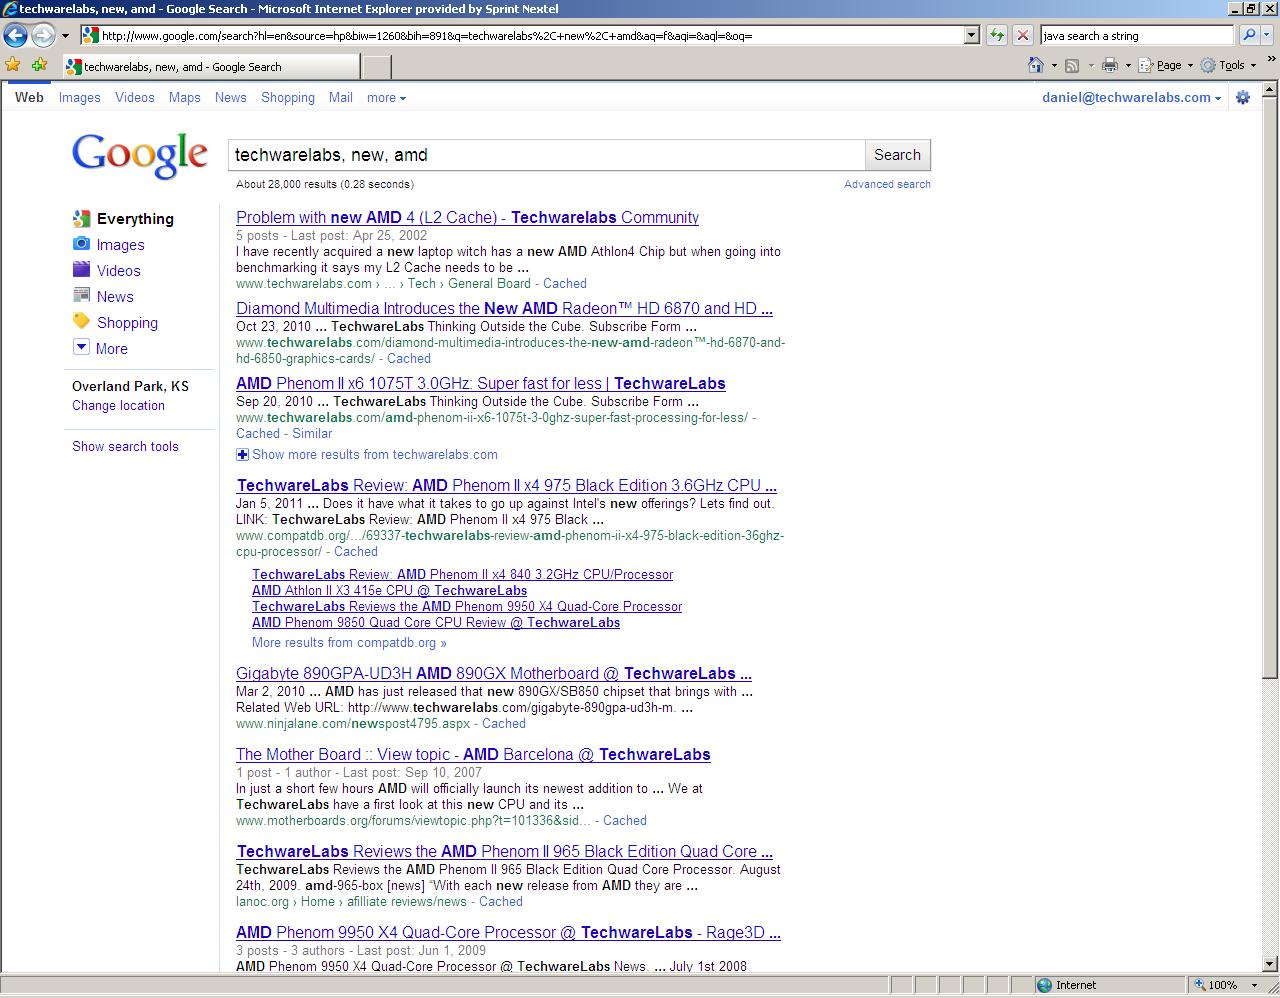Open the Page menu
The image size is (1280, 998).
[x=1165, y=65]
